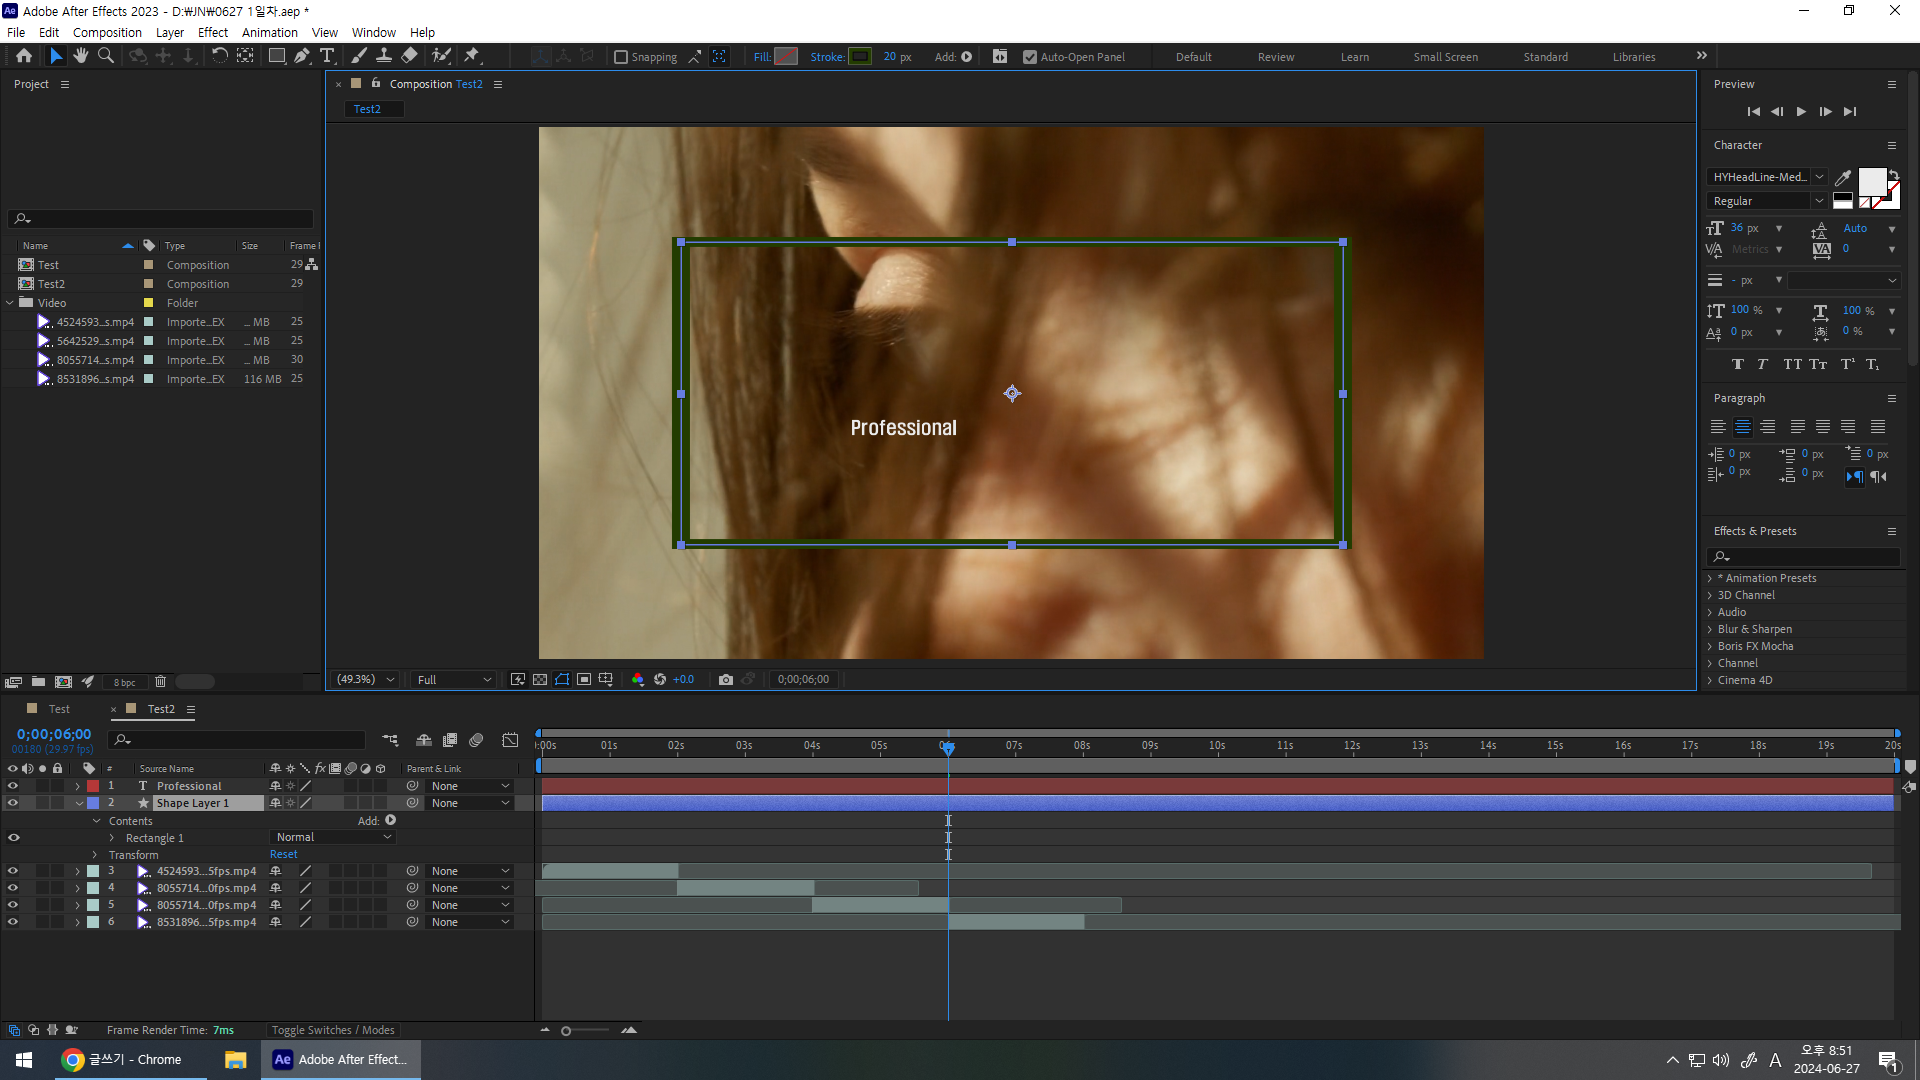This screenshot has width=1920, height=1080.
Task: Select the Pen tool
Action: point(302,56)
